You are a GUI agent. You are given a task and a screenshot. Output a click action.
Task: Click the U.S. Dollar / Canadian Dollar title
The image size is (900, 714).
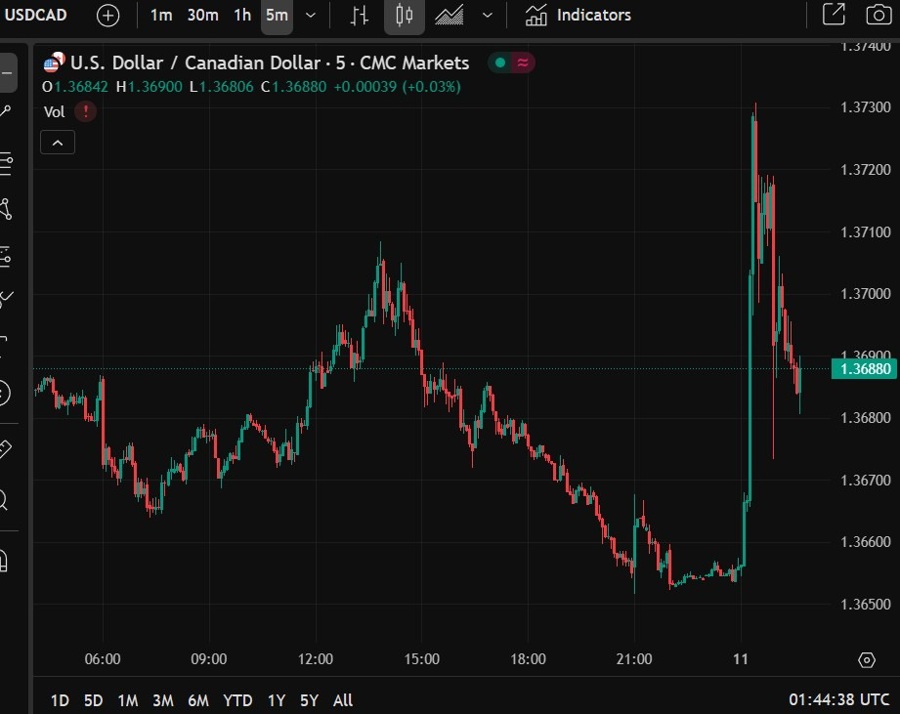pyautogui.click(x=195, y=63)
